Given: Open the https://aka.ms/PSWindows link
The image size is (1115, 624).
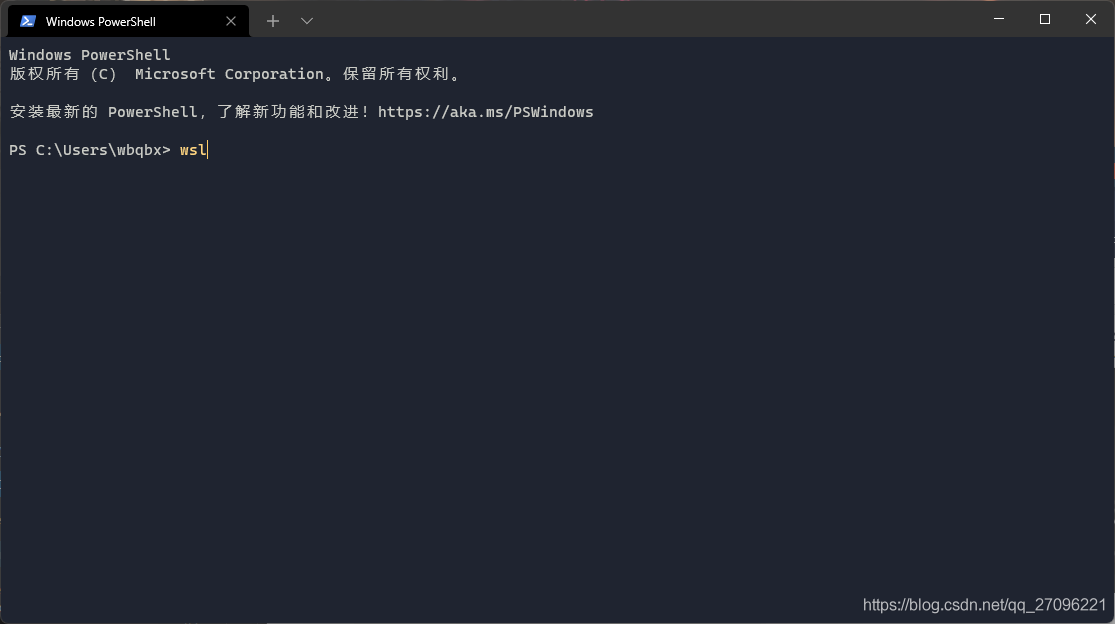Looking at the screenshot, I should pyautogui.click(x=485, y=112).
